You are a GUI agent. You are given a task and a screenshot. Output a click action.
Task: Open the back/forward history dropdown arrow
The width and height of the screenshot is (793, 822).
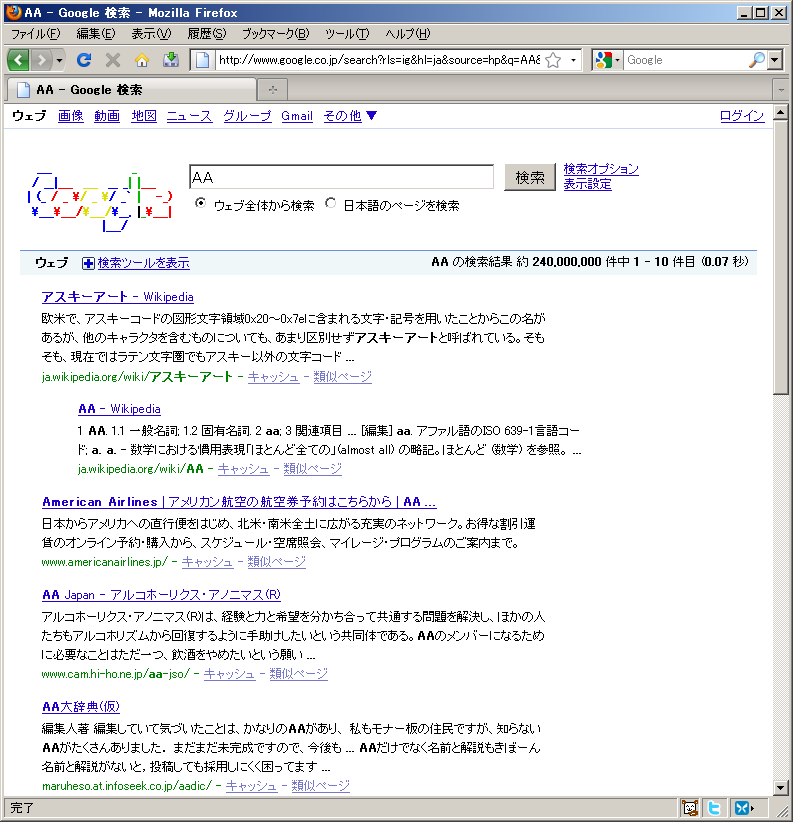coord(59,60)
